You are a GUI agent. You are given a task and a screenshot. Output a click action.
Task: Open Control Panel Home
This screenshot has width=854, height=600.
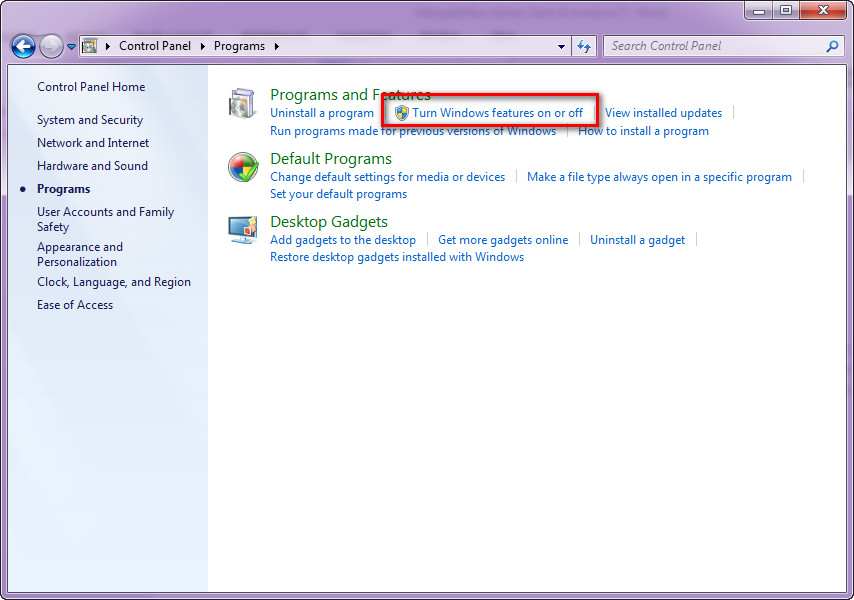pyautogui.click(x=91, y=87)
